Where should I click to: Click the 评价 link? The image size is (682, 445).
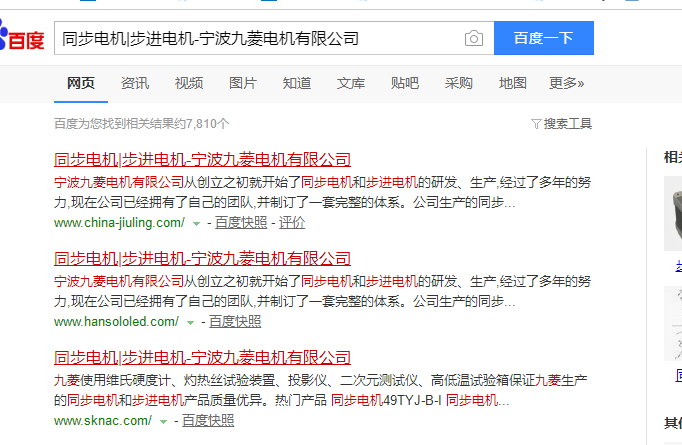pos(292,223)
